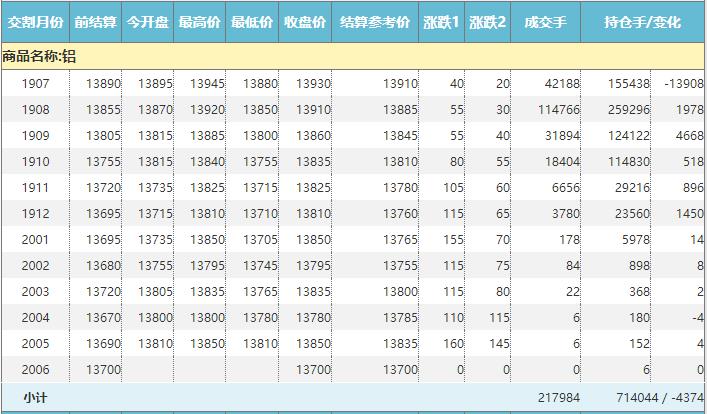Select the 今开盘 column header
Viewport: 707px width, 414px height.
click(x=148, y=21)
